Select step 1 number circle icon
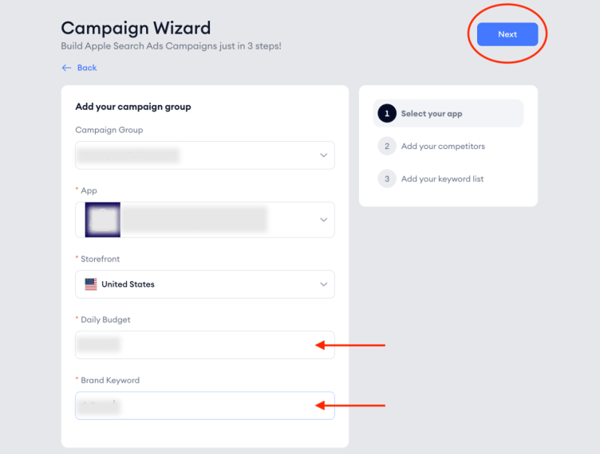The image size is (600, 454). (387, 113)
